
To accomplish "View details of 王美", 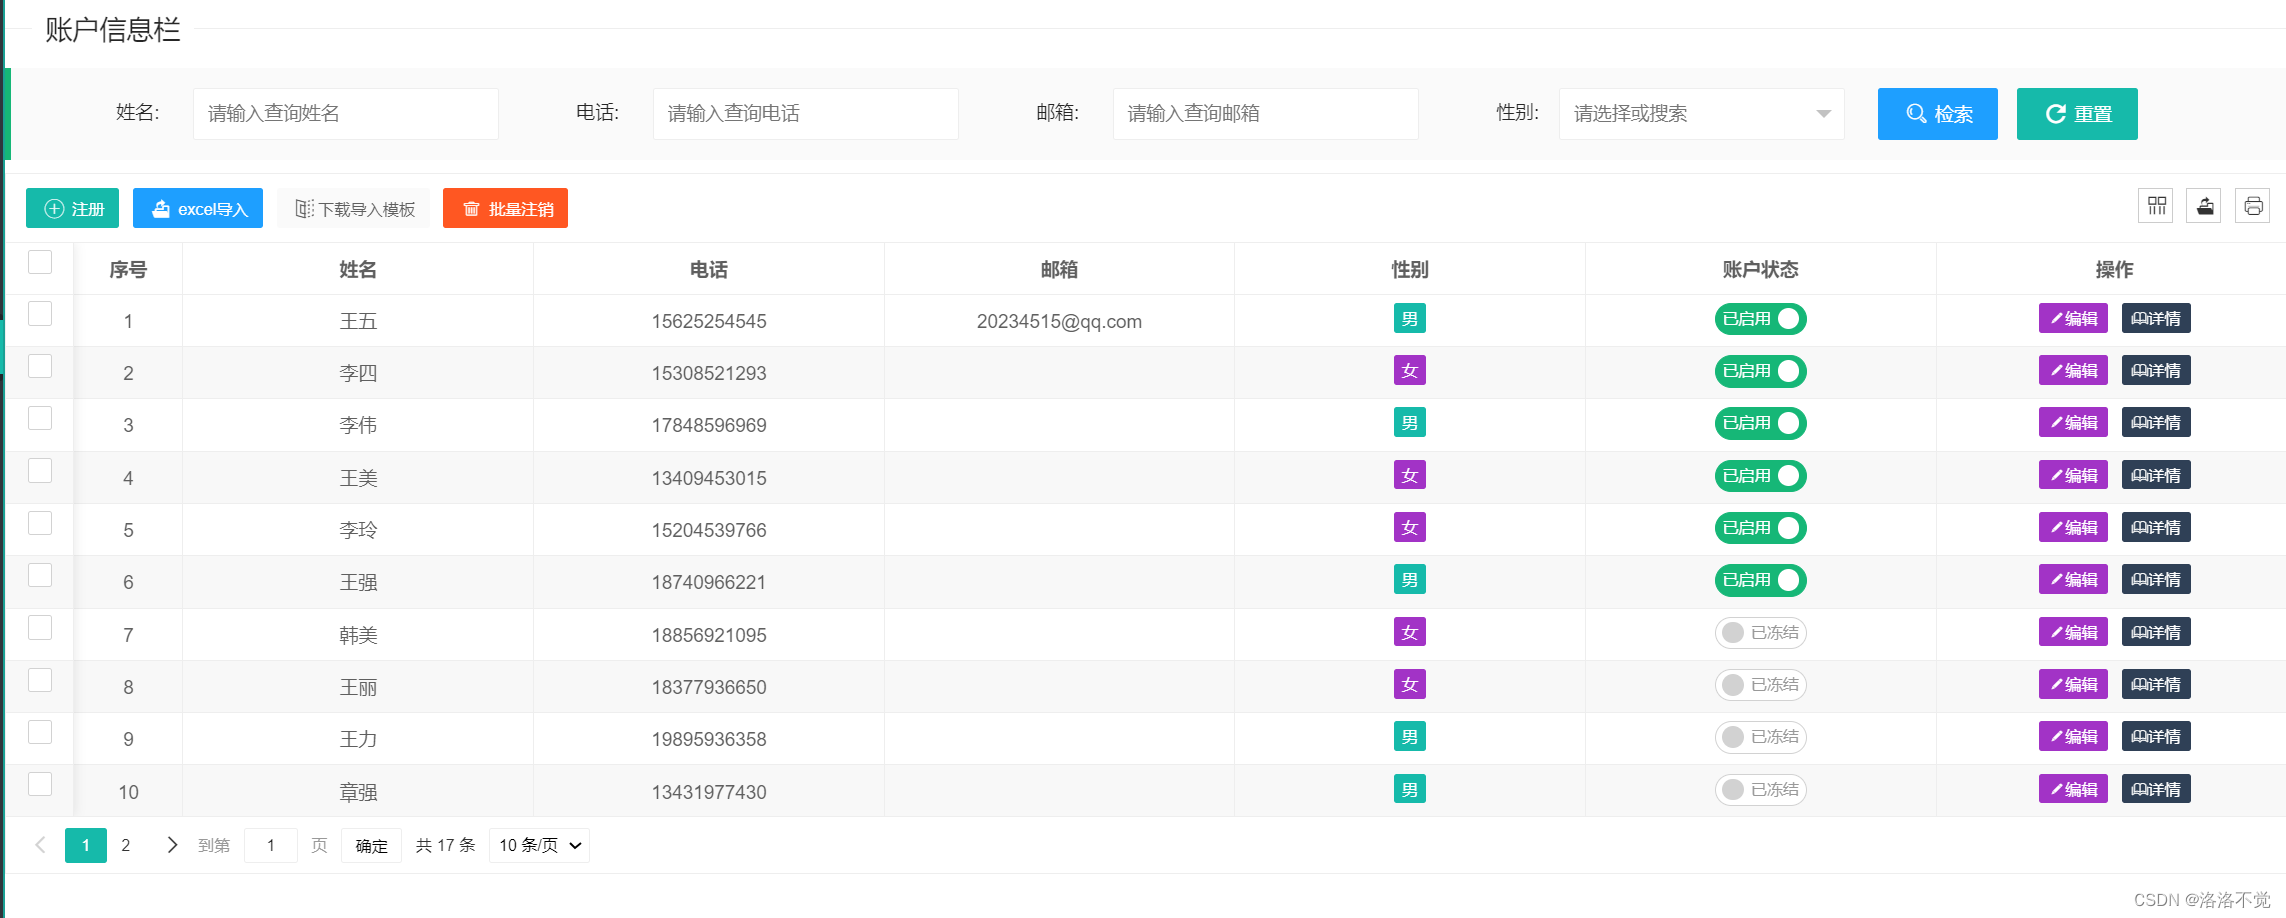I will [2156, 476].
